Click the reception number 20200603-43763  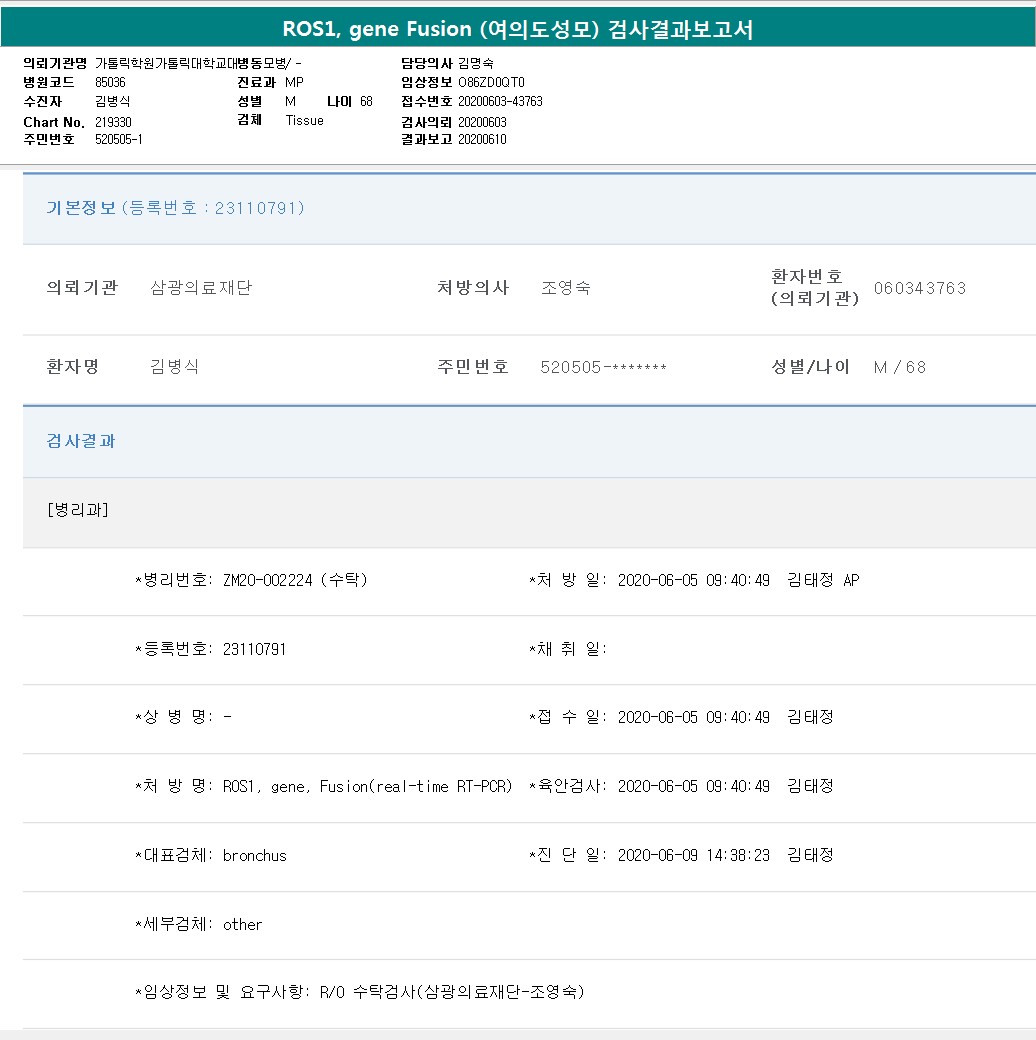click(x=500, y=101)
